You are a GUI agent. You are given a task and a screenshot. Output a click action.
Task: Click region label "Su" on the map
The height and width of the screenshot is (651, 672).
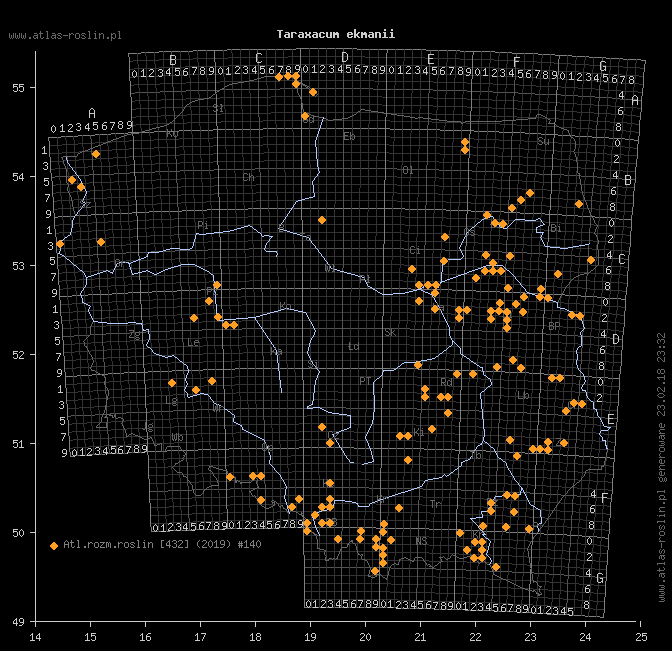(x=543, y=141)
